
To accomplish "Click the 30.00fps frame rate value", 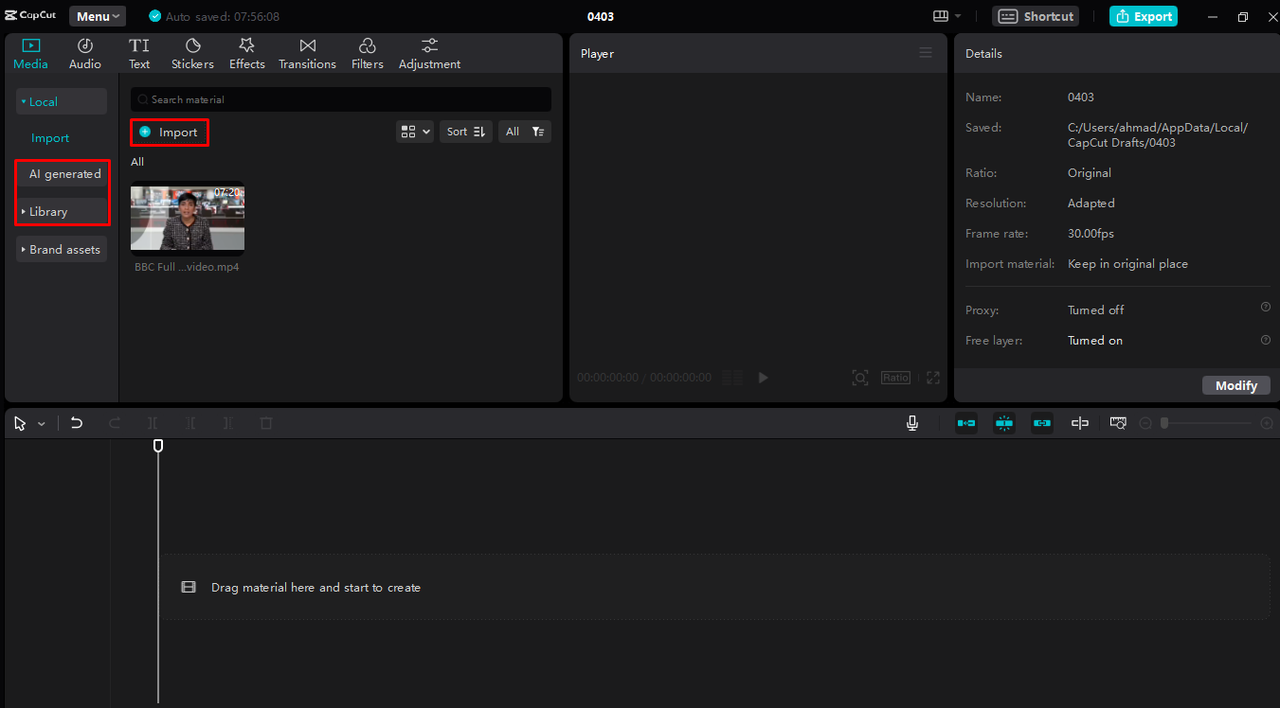I will pos(1091,233).
